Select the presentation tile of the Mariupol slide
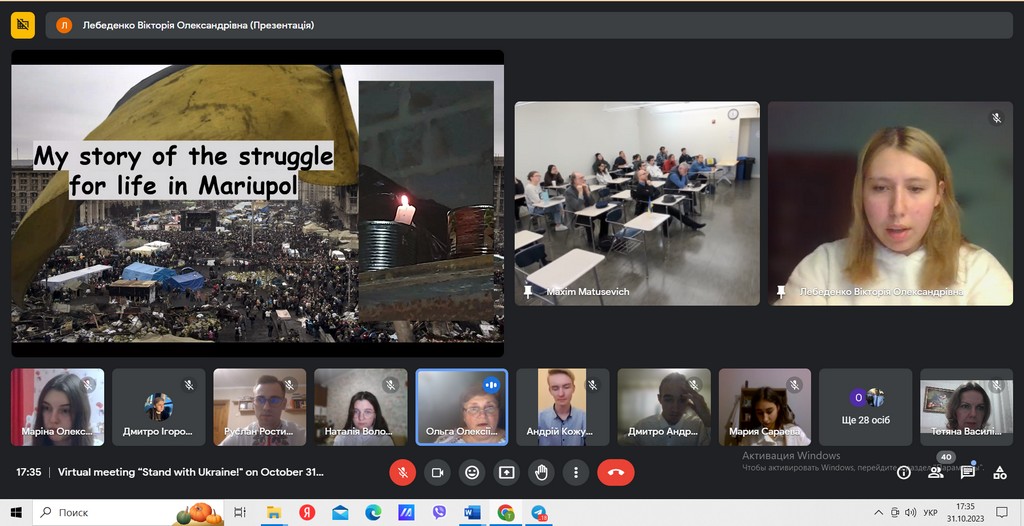 257,204
